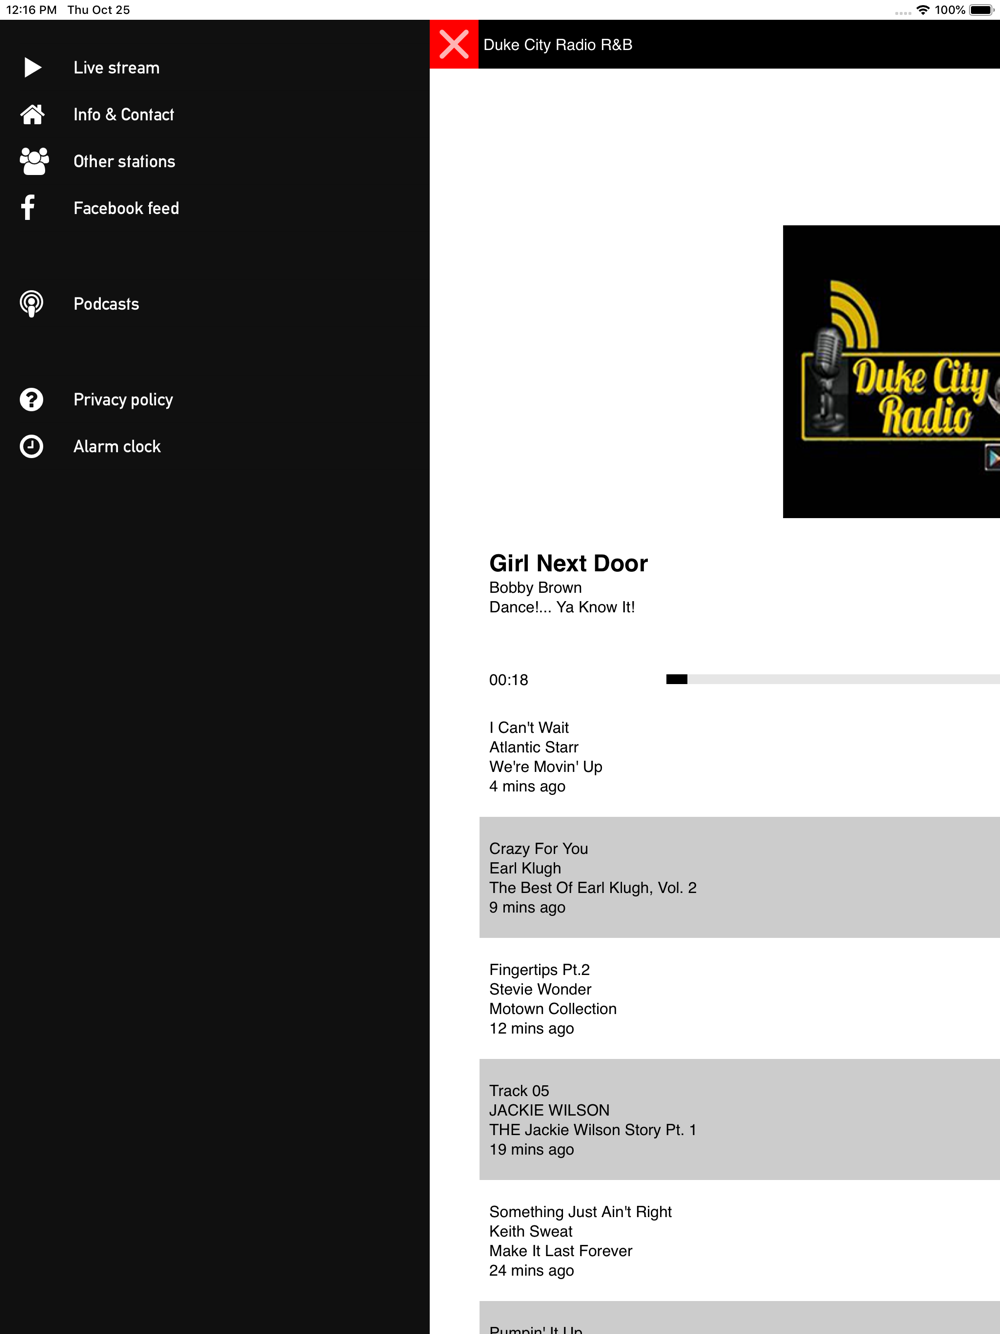Click the Motown Collection album line
Screen dimensions: 1000x1334
point(553,1009)
